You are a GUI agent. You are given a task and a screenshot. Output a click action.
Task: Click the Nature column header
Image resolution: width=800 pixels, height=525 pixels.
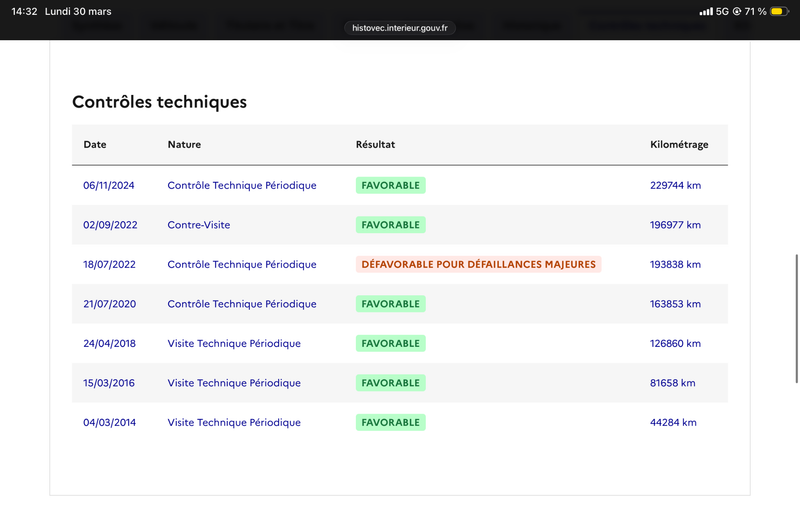pos(184,145)
